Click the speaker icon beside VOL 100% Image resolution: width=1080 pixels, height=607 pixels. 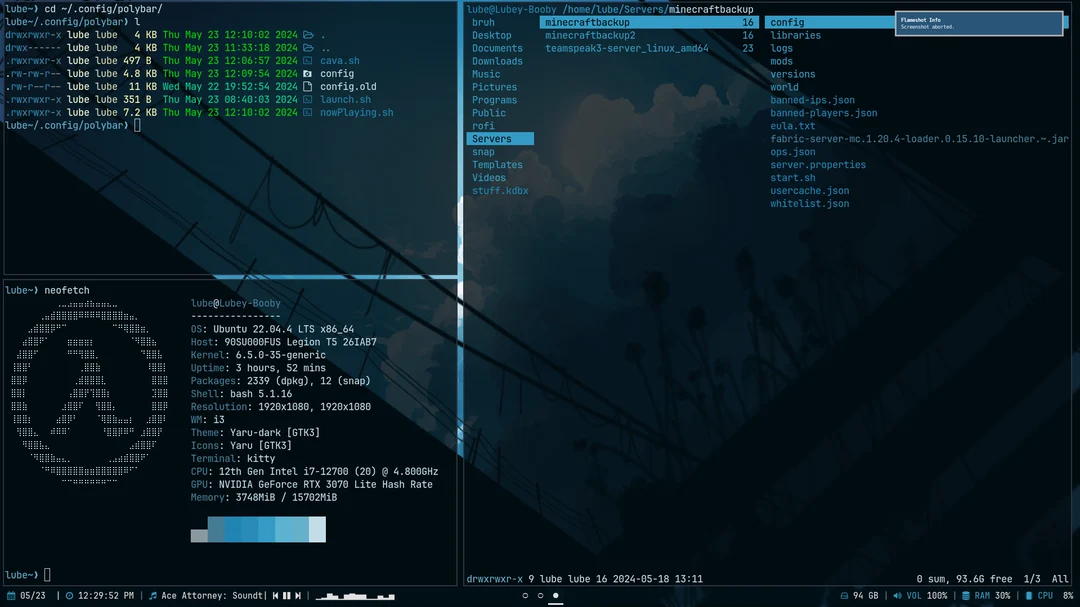(x=898, y=595)
